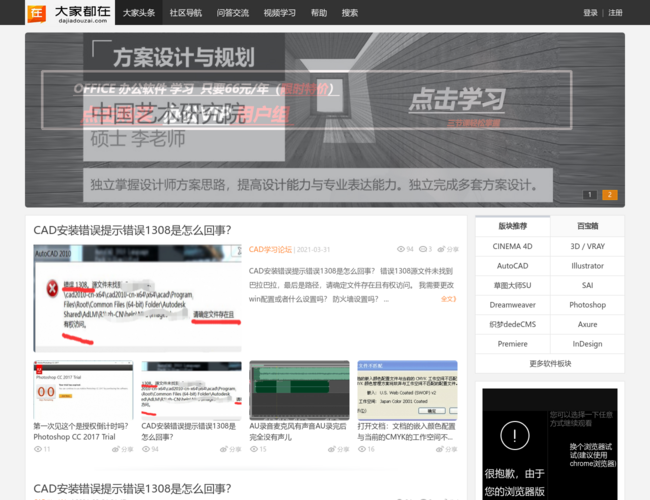Select banner slide indicator 2
Viewport: 650px width, 500px height.
tap(609, 195)
